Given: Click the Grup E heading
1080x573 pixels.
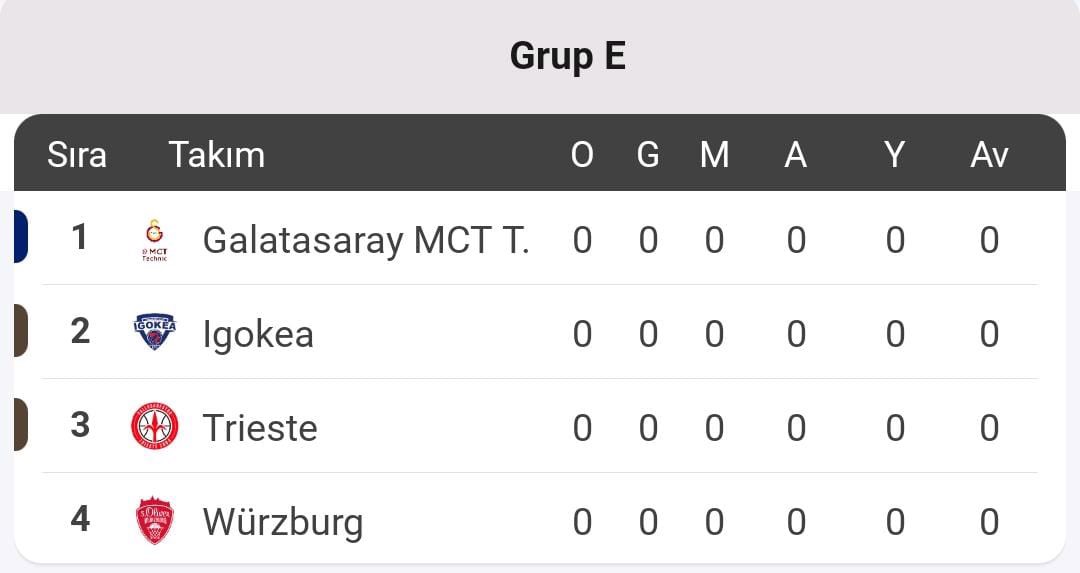Looking at the screenshot, I should (x=568, y=56).
